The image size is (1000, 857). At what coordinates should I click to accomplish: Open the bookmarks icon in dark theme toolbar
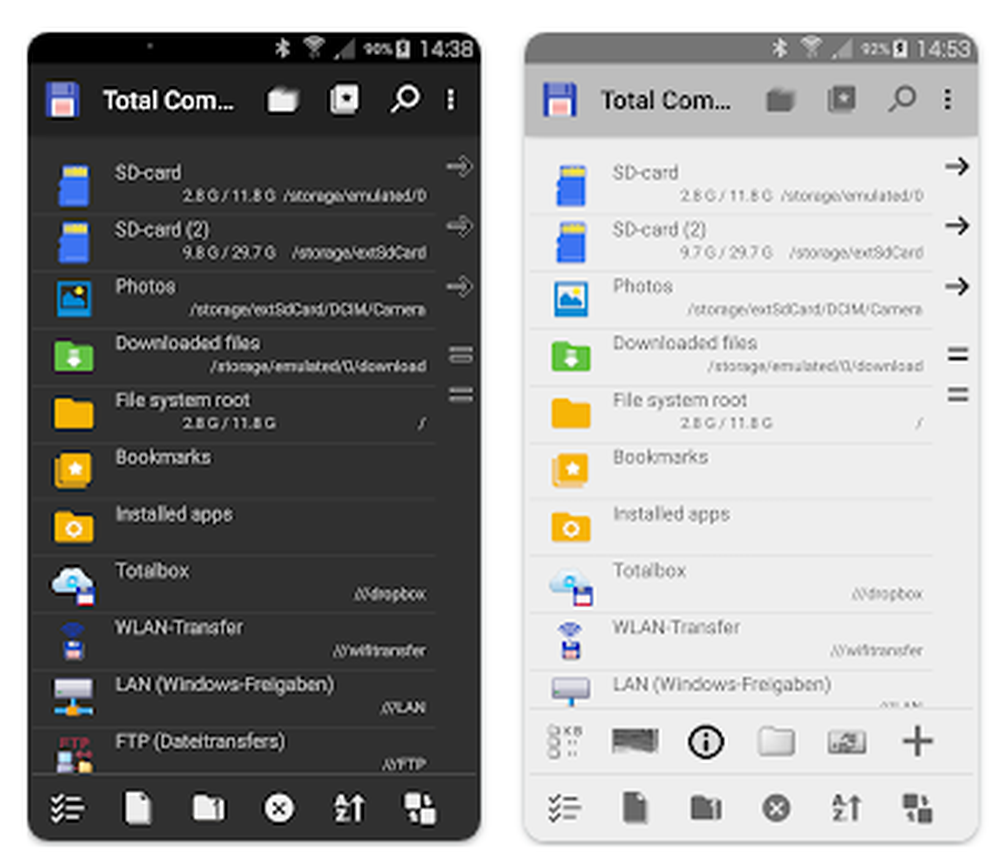point(344,99)
